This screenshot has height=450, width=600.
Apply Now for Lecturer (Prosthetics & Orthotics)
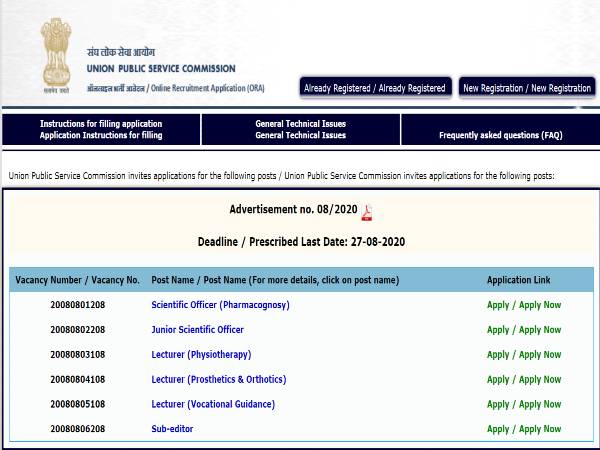524,380
